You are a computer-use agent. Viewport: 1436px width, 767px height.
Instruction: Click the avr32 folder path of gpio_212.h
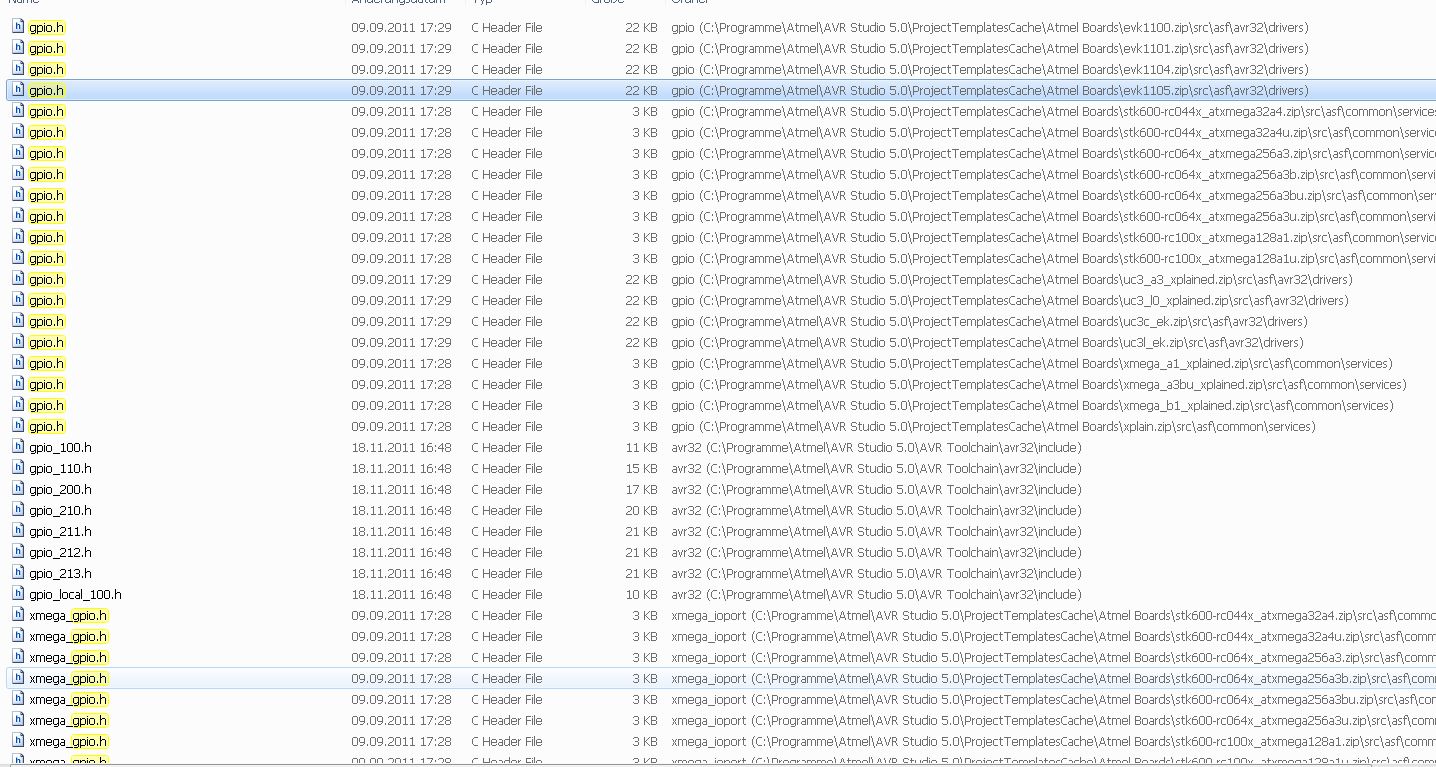click(x=876, y=552)
